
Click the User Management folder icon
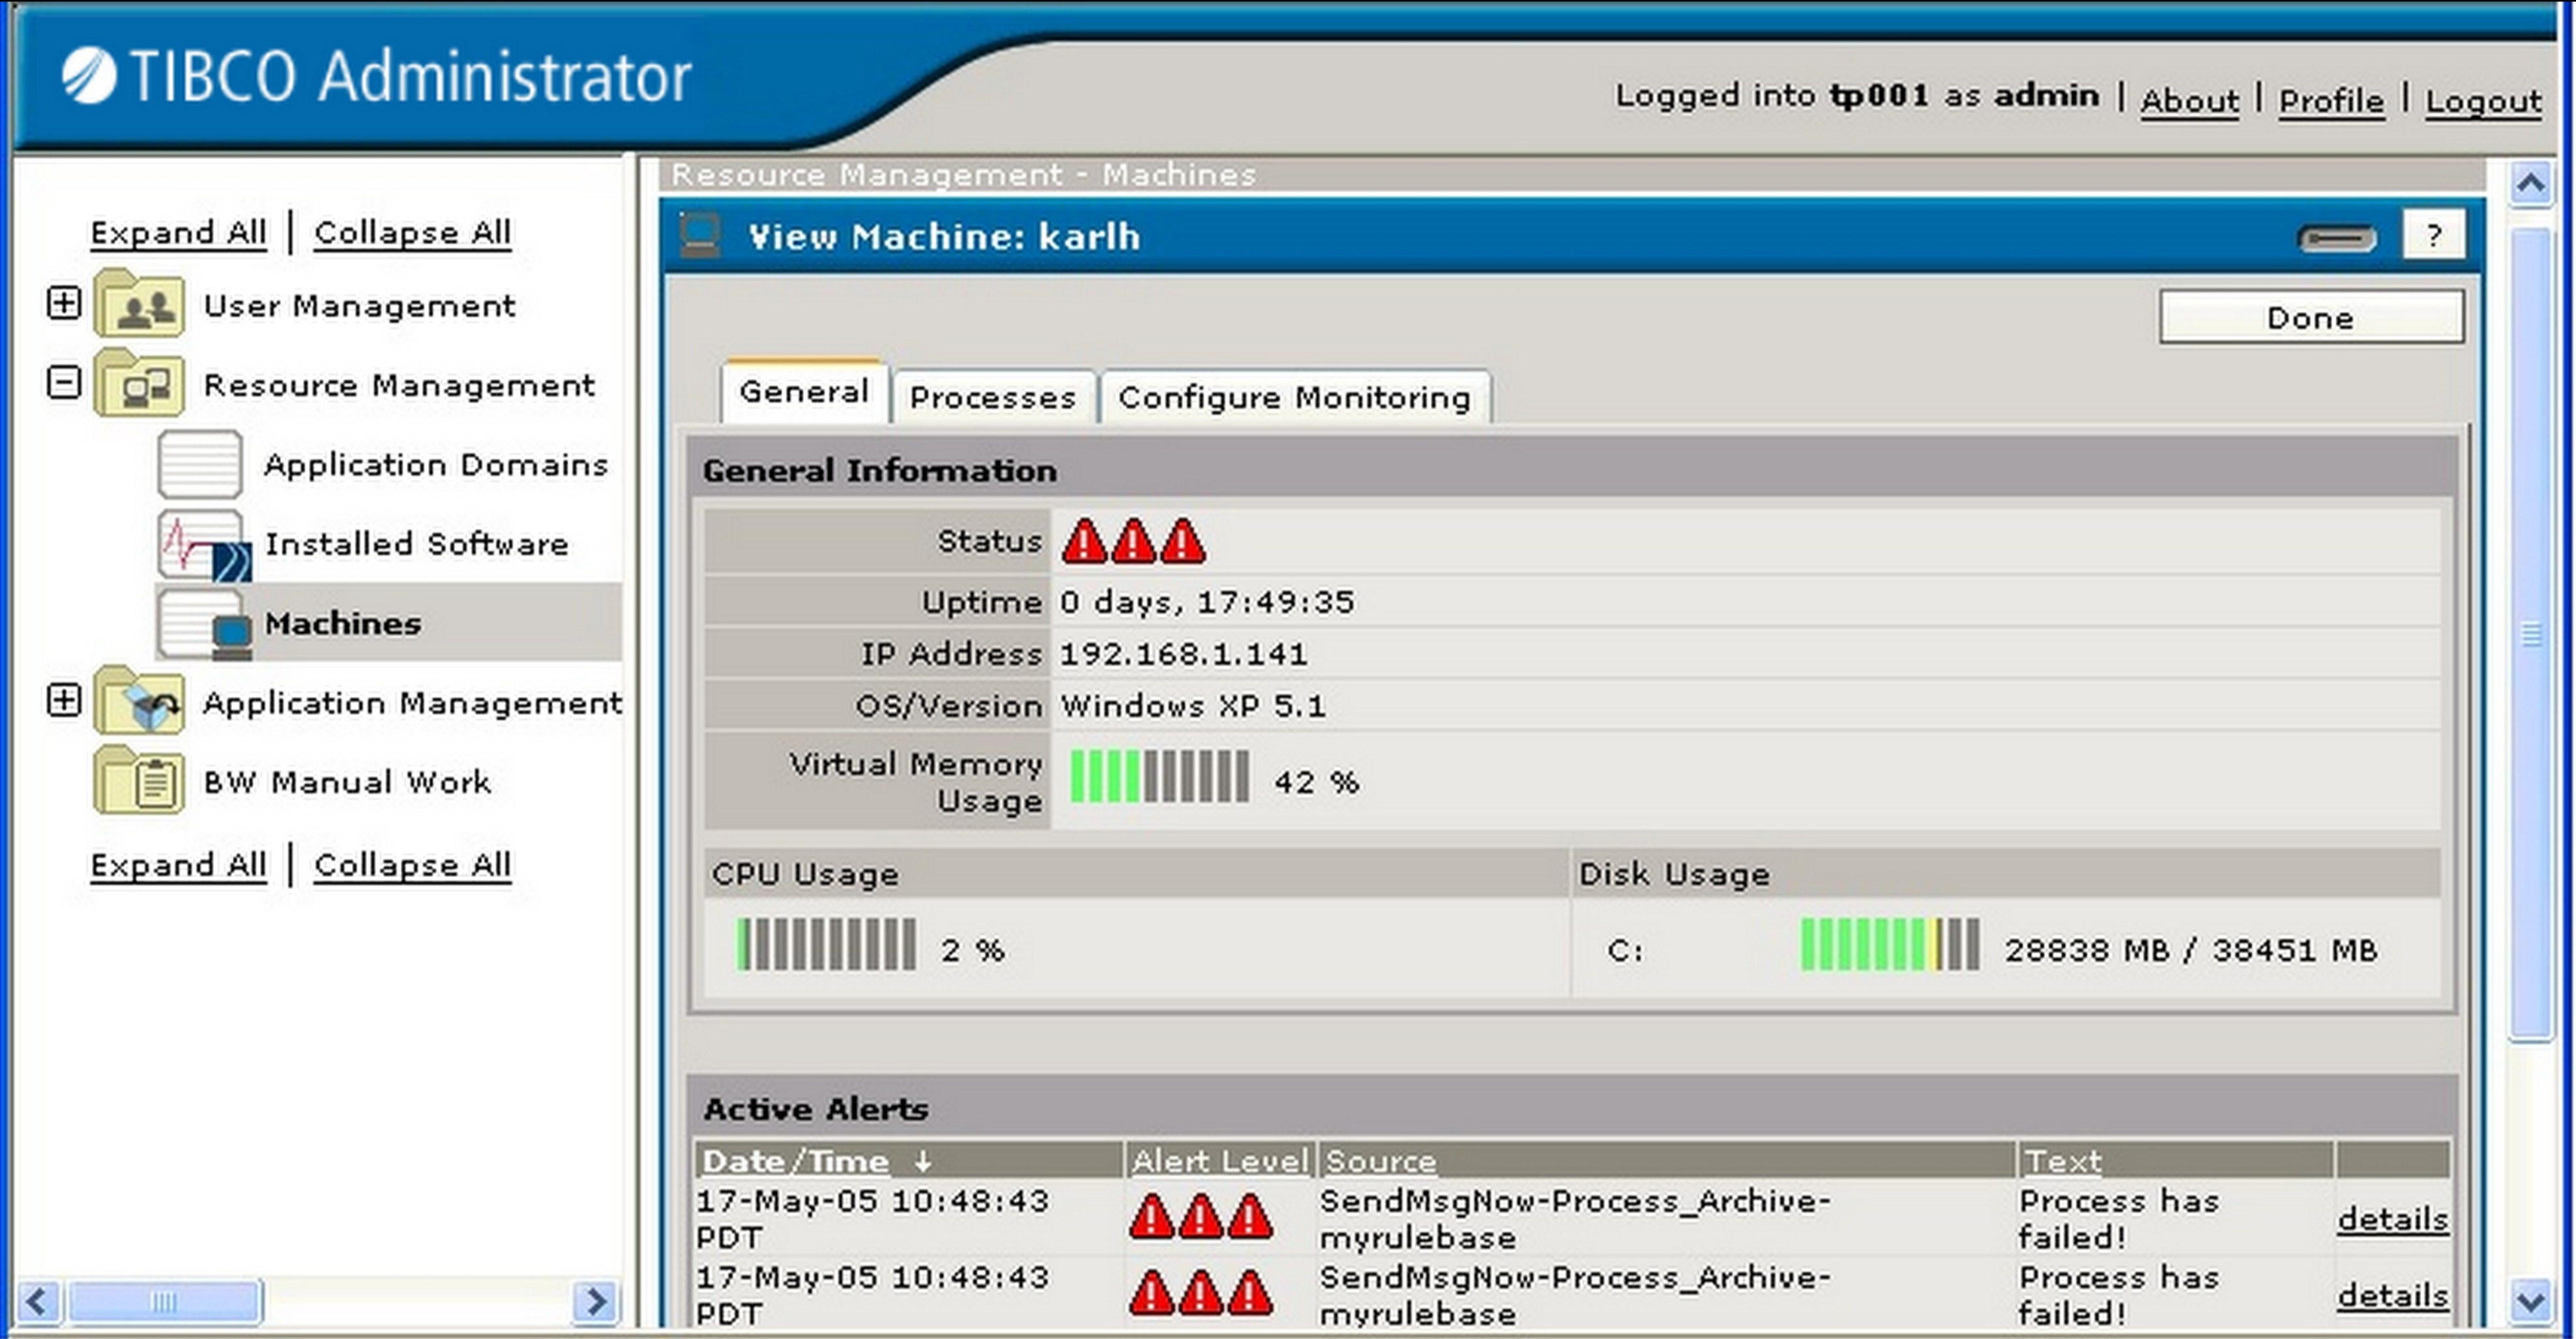(x=139, y=304)
